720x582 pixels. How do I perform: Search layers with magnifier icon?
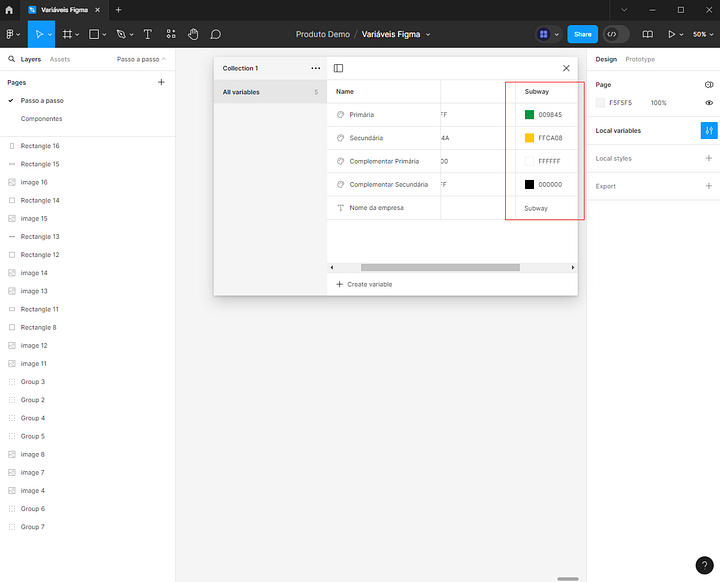point(11,59)
